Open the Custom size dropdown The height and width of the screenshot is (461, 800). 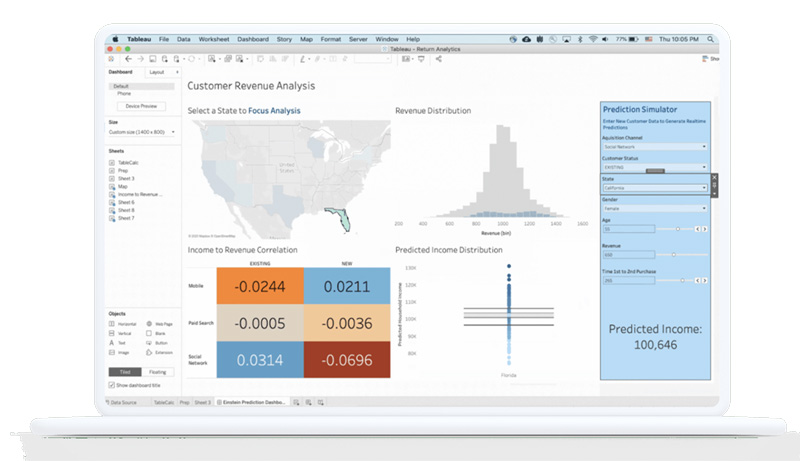pyautogui.click(x=142, y=132)
